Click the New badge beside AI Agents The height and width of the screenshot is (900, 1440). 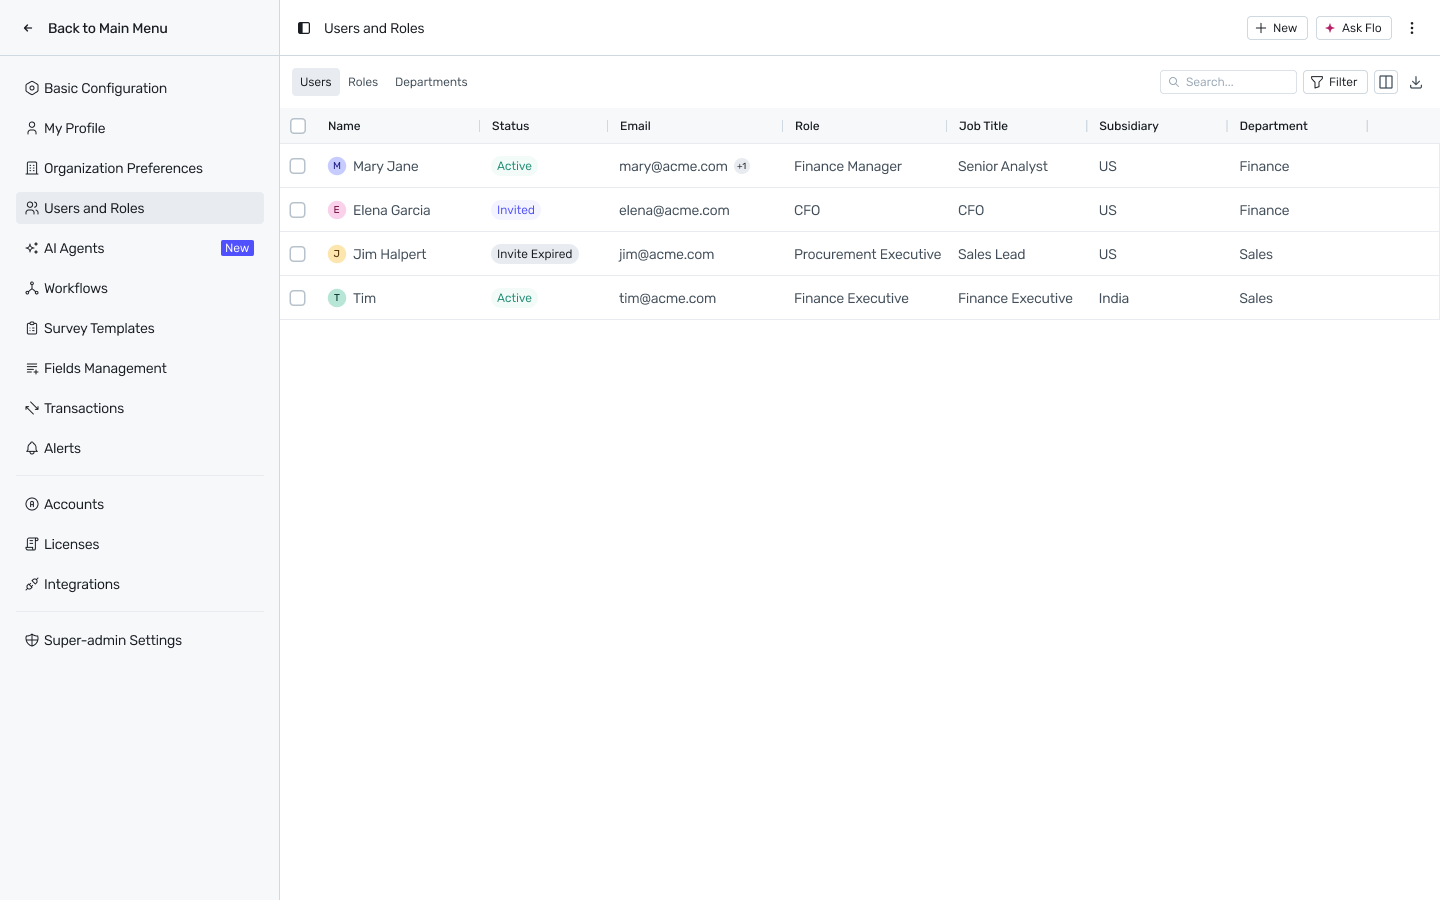tap(237, 248)
